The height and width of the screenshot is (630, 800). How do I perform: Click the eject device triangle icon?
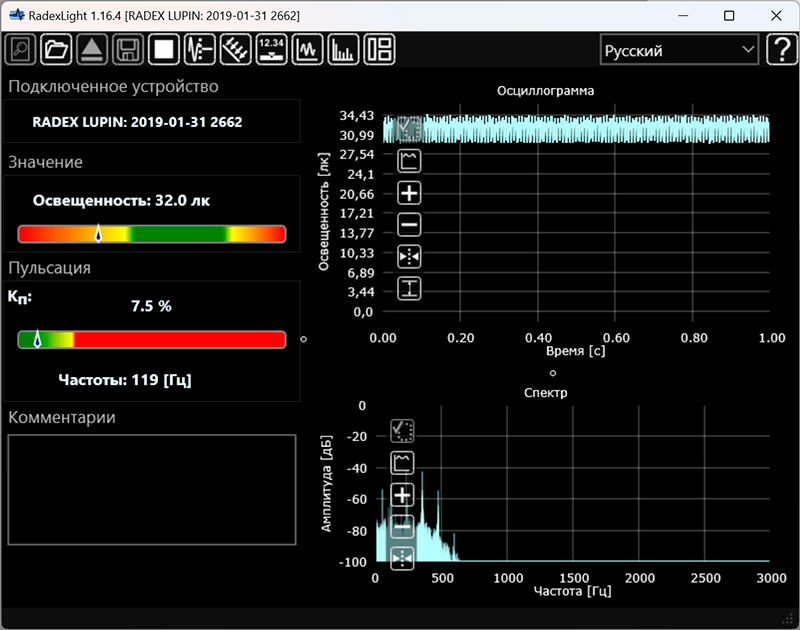click(x=92, y=49)
